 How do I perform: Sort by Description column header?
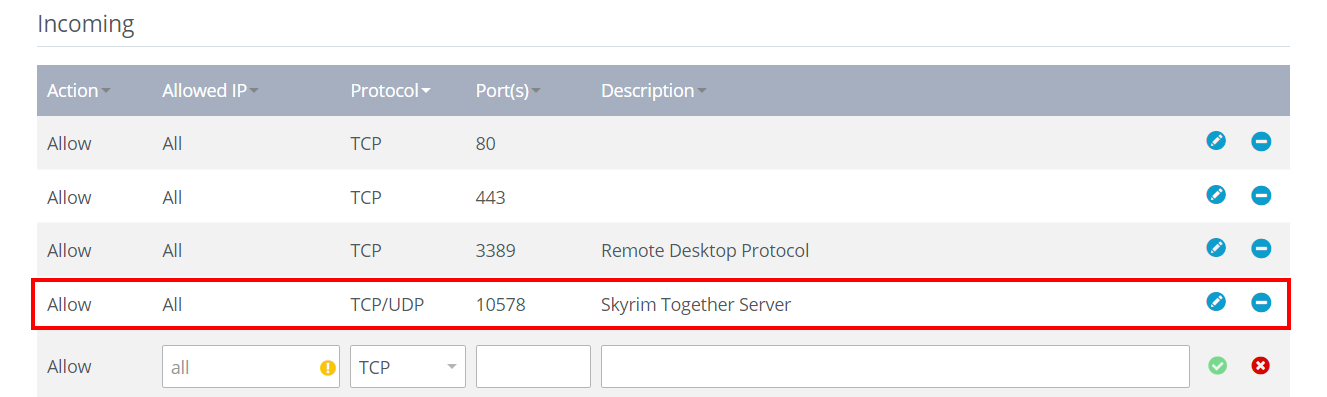coord(654,90)
